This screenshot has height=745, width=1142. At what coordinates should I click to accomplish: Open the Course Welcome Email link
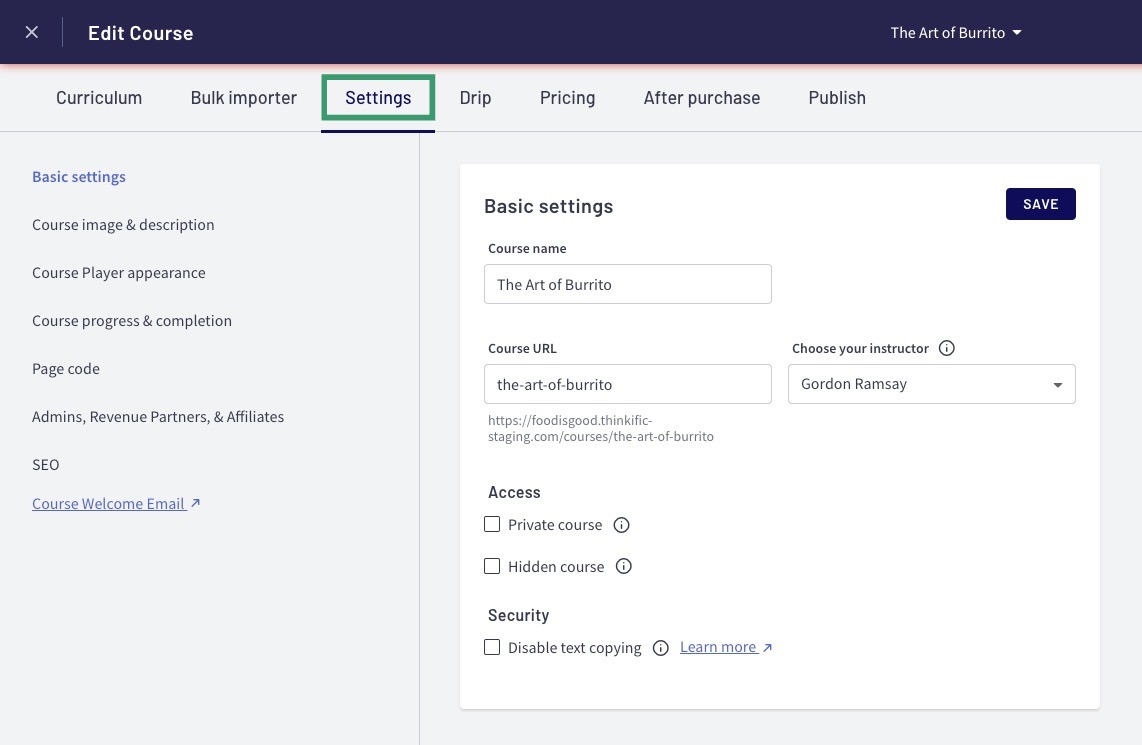(x=108, y=504)
